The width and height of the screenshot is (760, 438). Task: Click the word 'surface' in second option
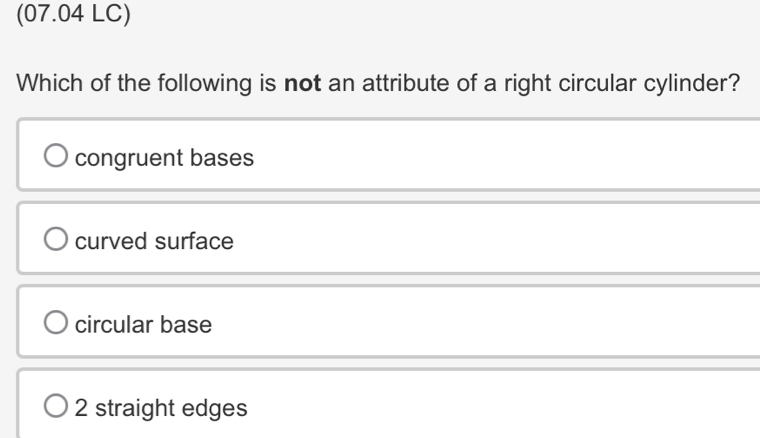201,241
